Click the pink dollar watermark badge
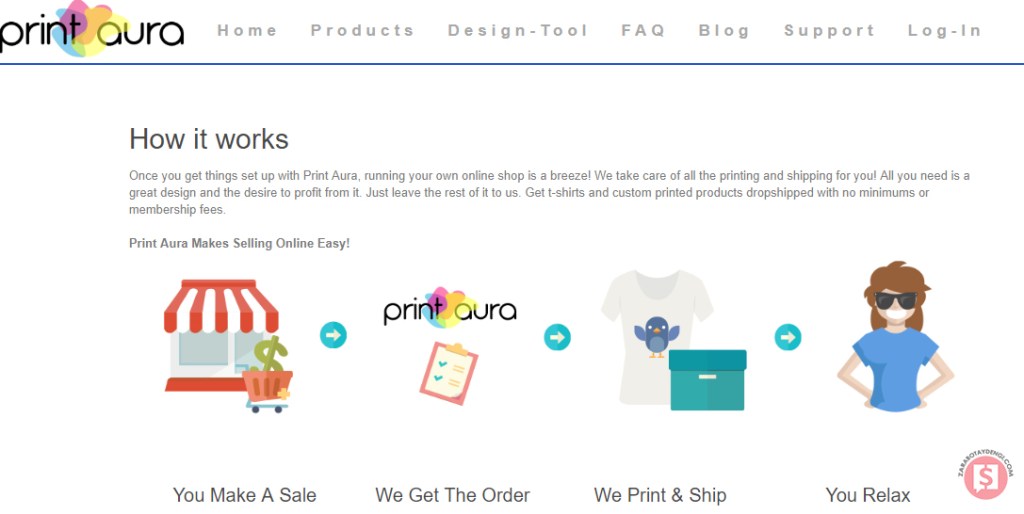 [x=985, y=475]
